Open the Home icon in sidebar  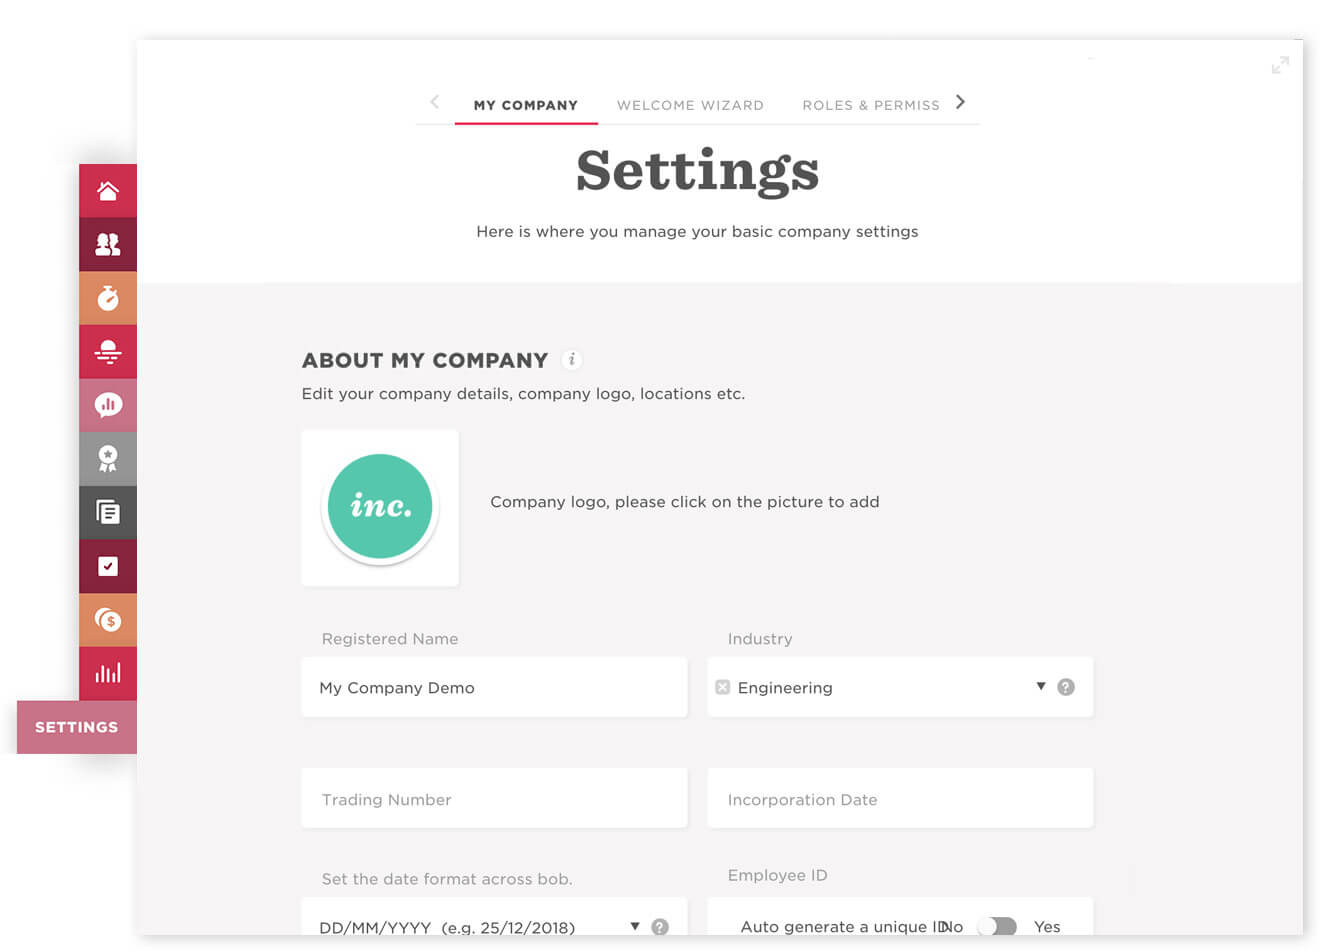coord(108,191)
